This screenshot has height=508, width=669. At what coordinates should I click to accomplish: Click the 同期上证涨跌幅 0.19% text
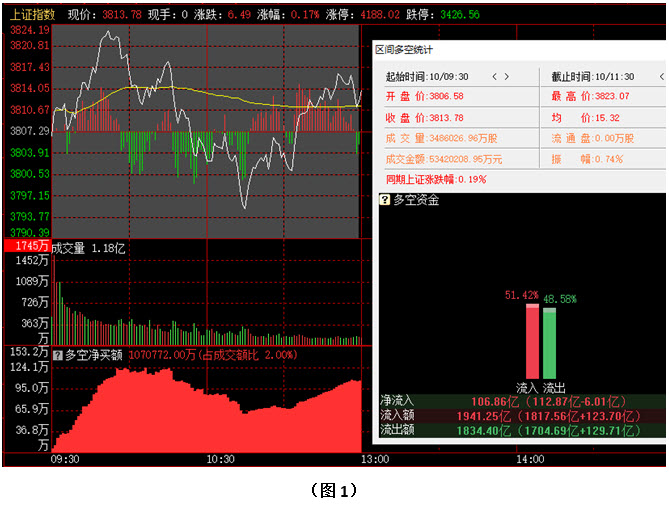tap(436, 179)
